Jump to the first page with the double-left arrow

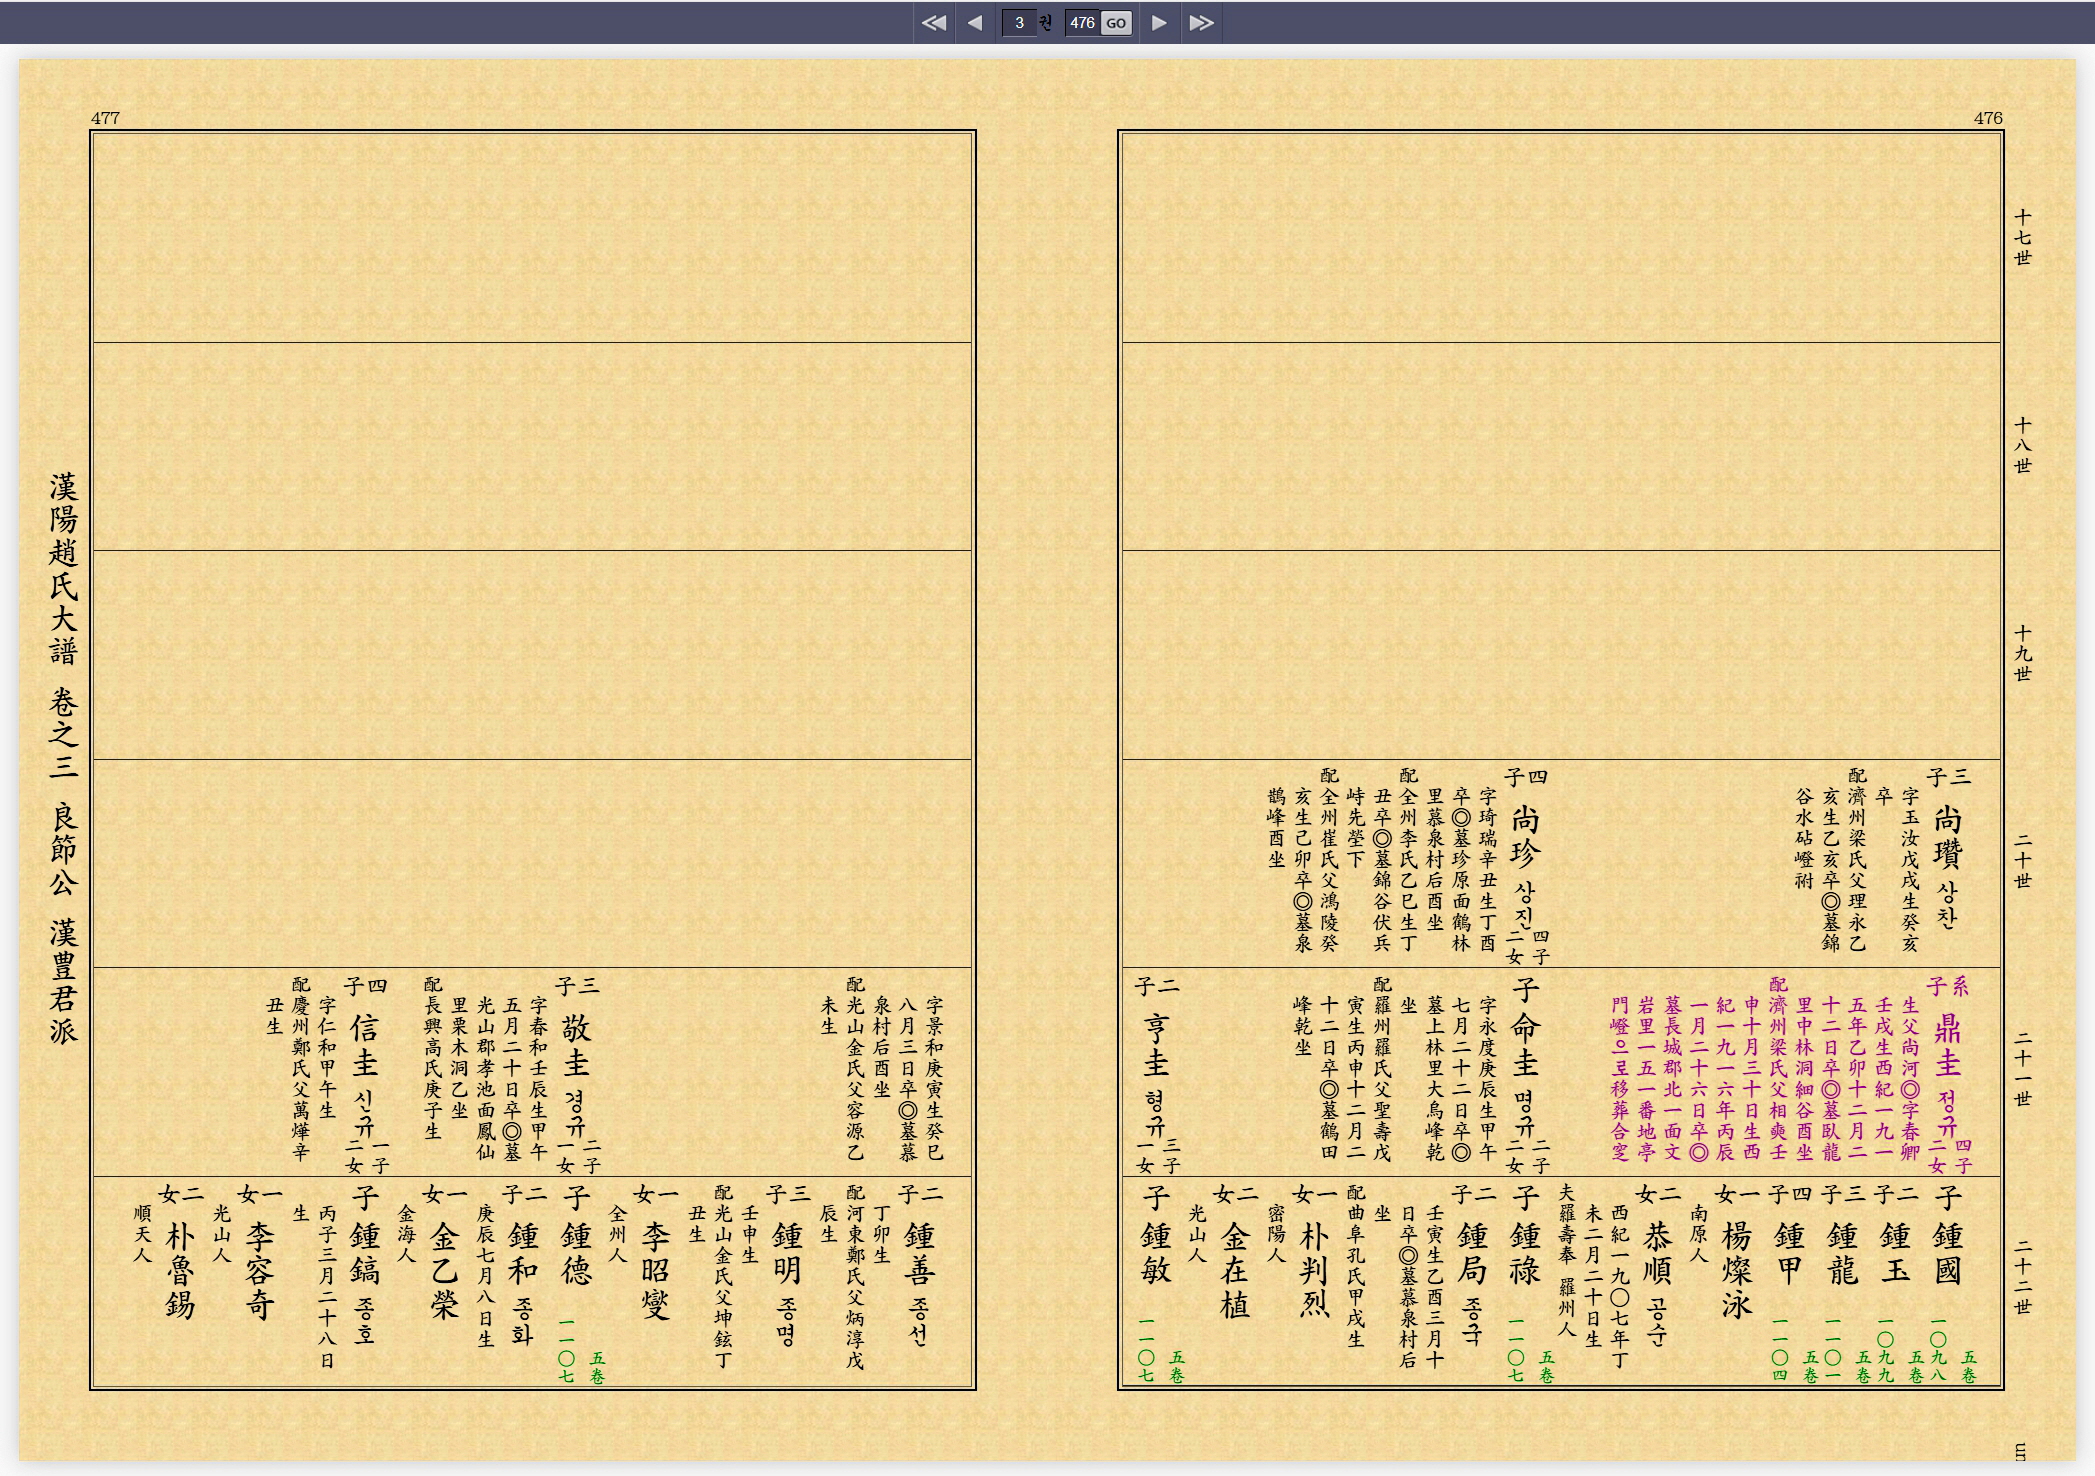point(933,22)
